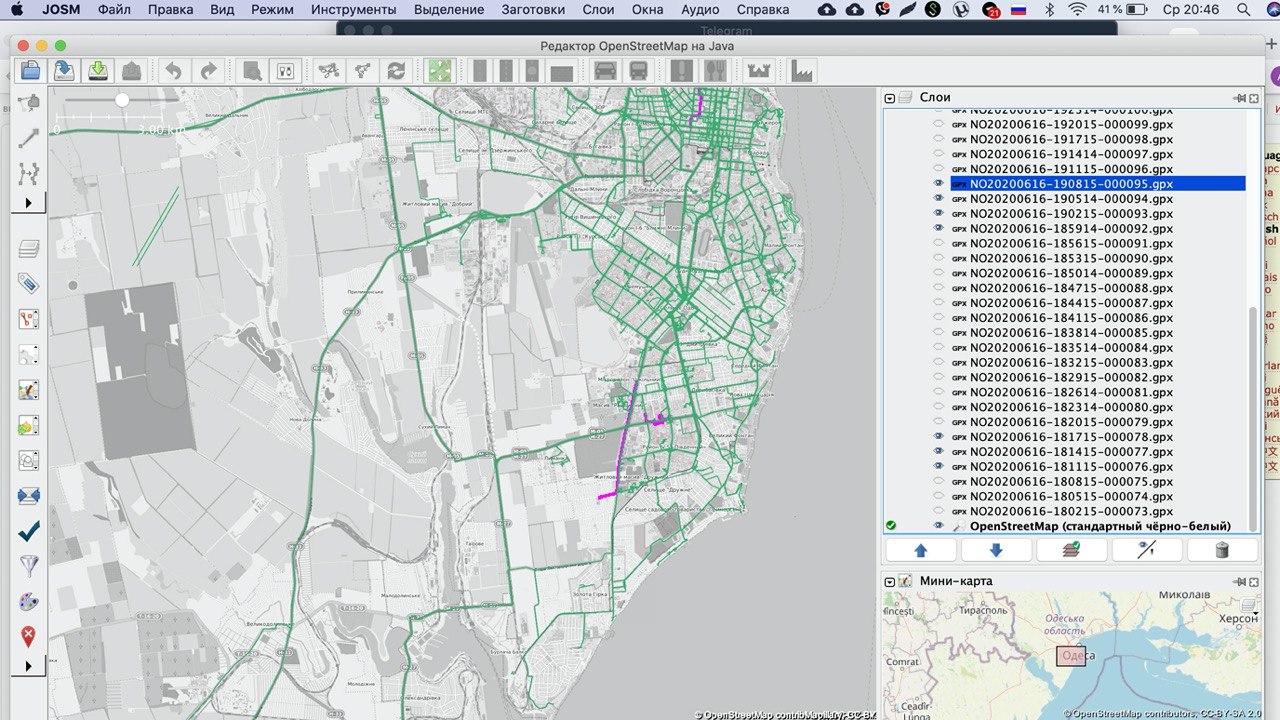Hide layer NO20200616-185914-000092.gpx with eye icon
This screenshot has height=720, width=1280.
click(x=938, y=228)
